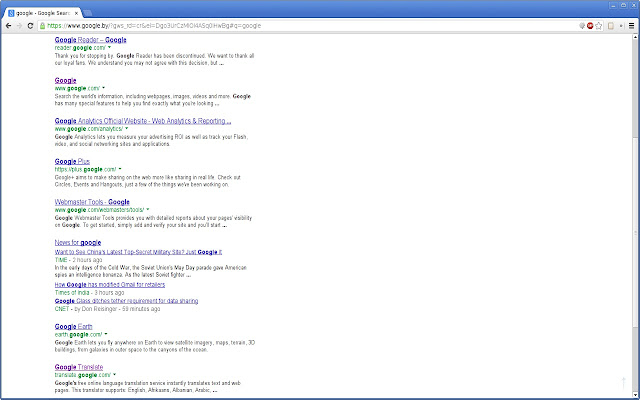Click the faint scroll-to-top arrow at bottom right

tap(624, 384)
